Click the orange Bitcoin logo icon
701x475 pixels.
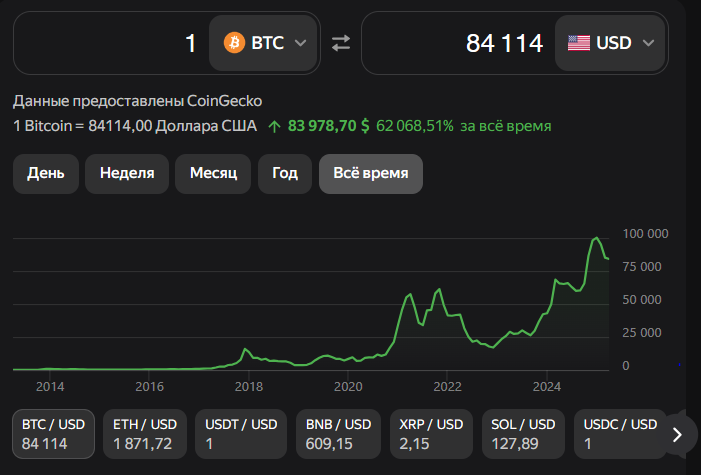[235, 43]
